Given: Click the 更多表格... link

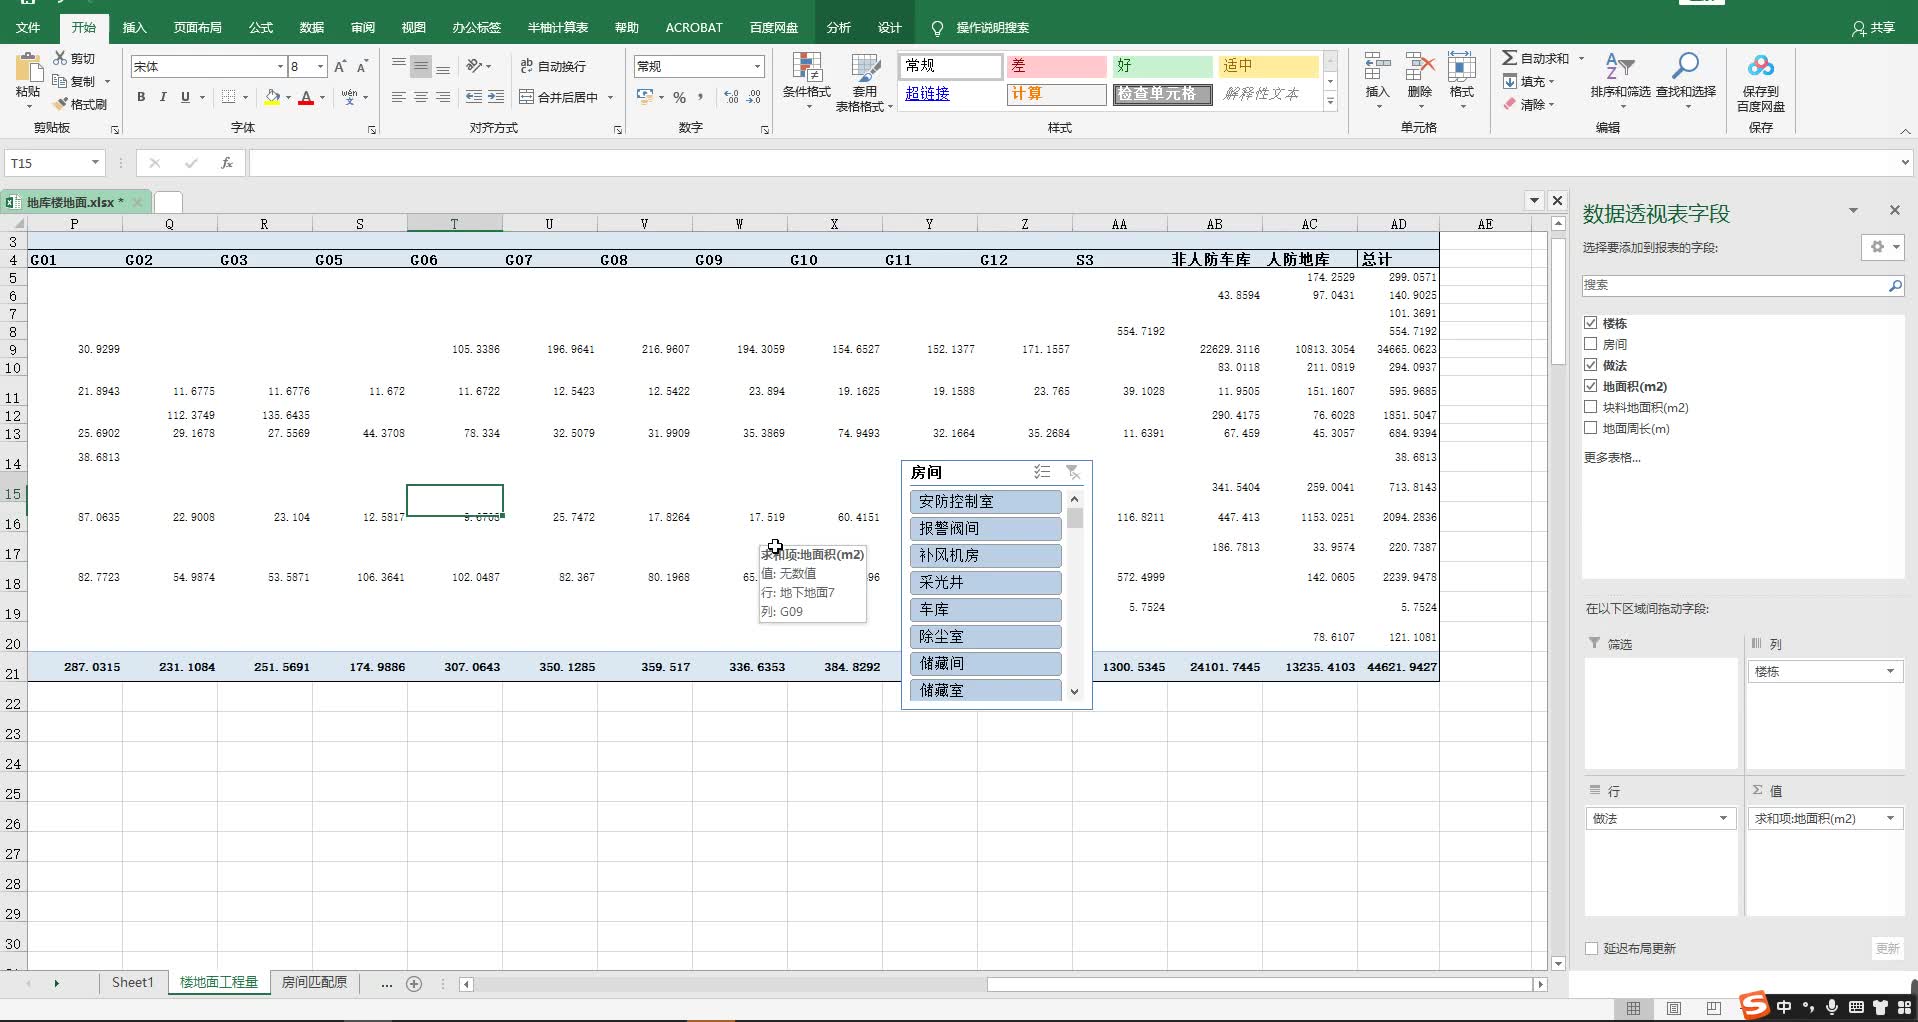Looking at the screenshot, I should 1611,457.
